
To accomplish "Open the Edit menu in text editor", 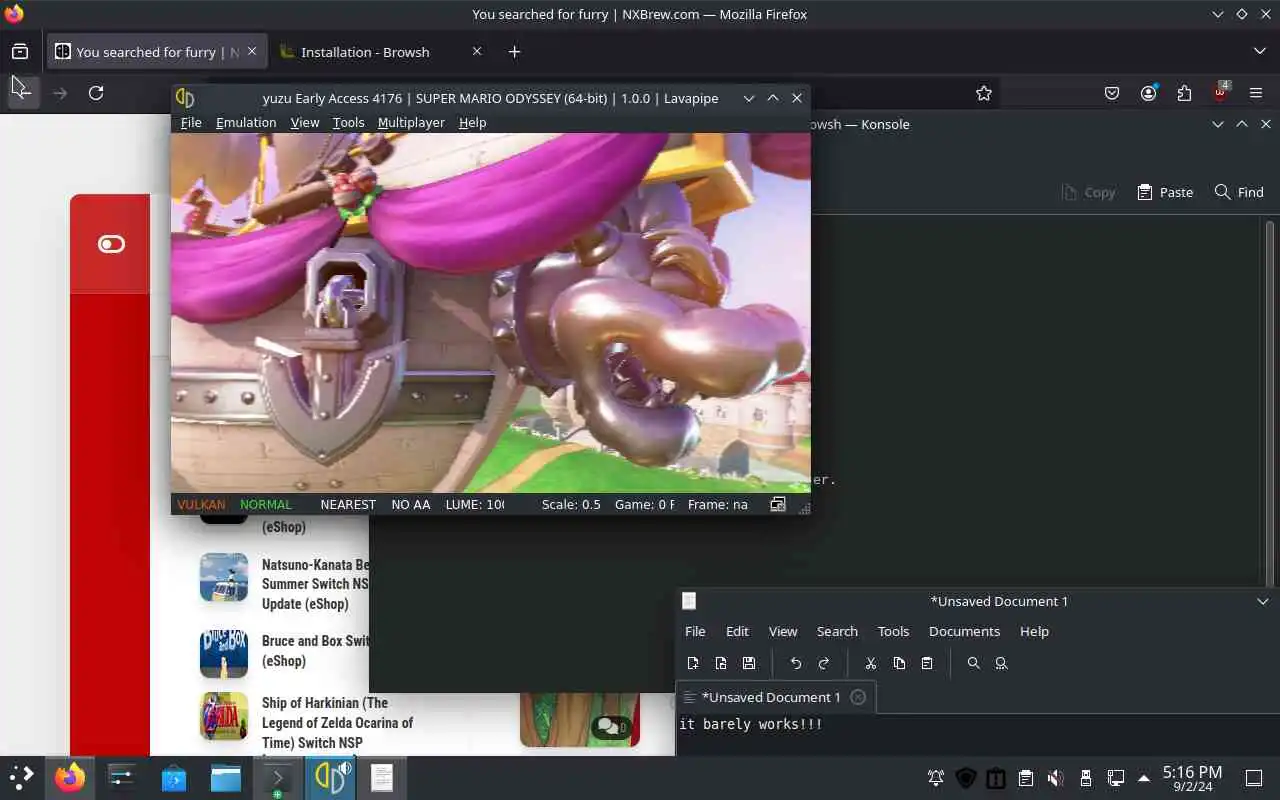I will click(737, 631).
